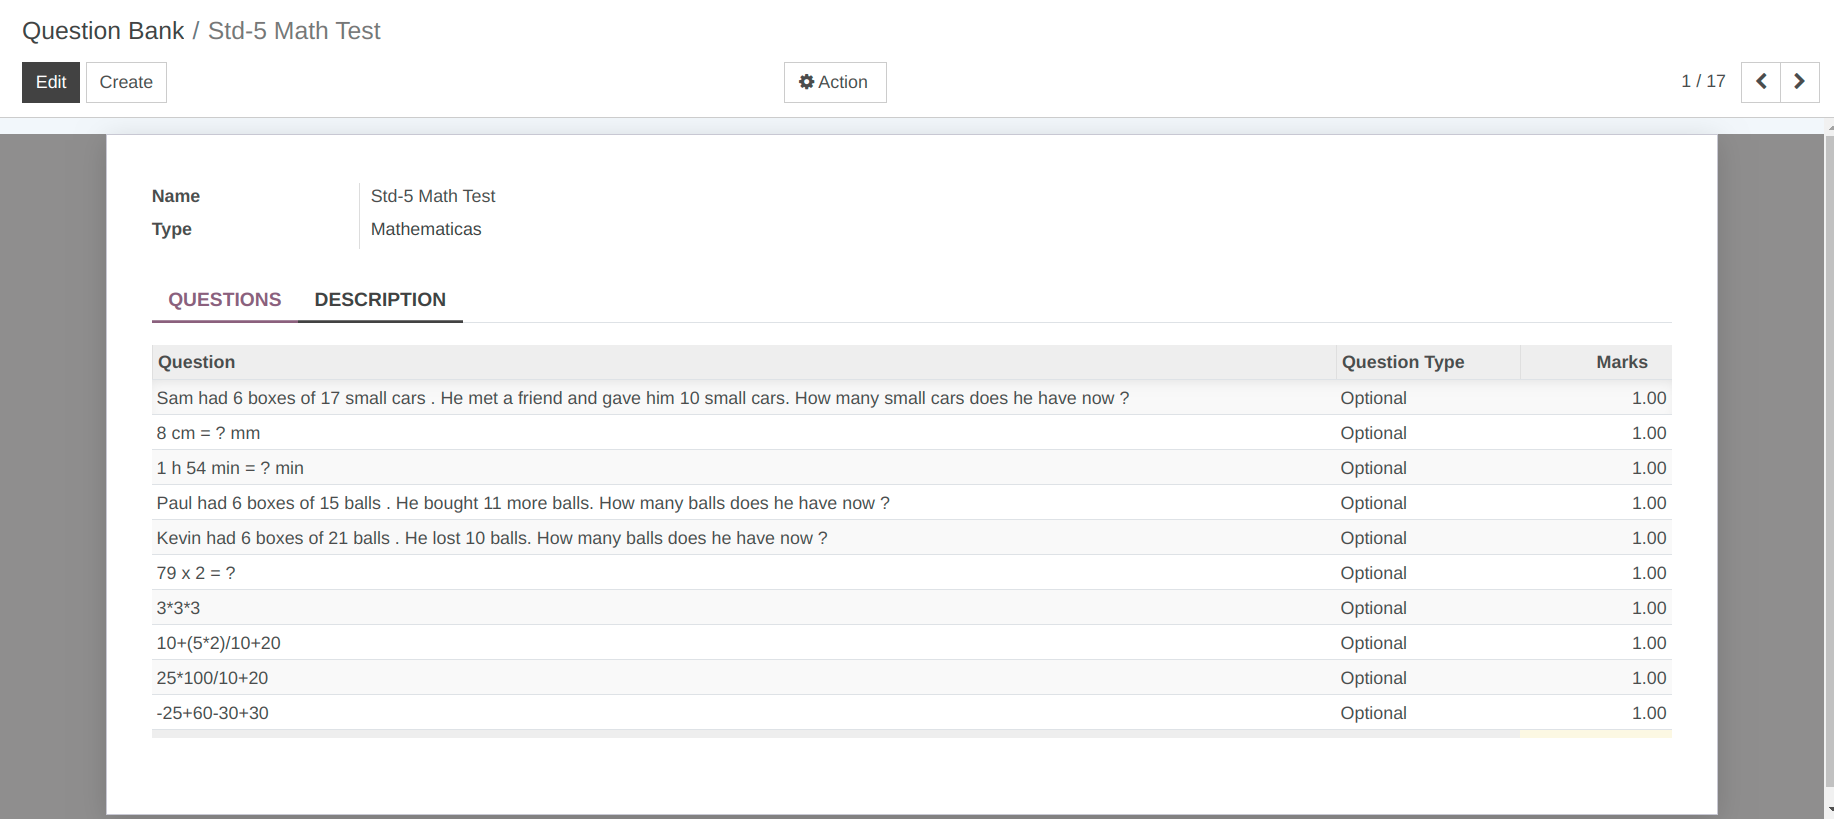Open the Action gear dropdown
Image resolution: width=1834 pixels, height=819 pixels.
click(x=834, y=82)
